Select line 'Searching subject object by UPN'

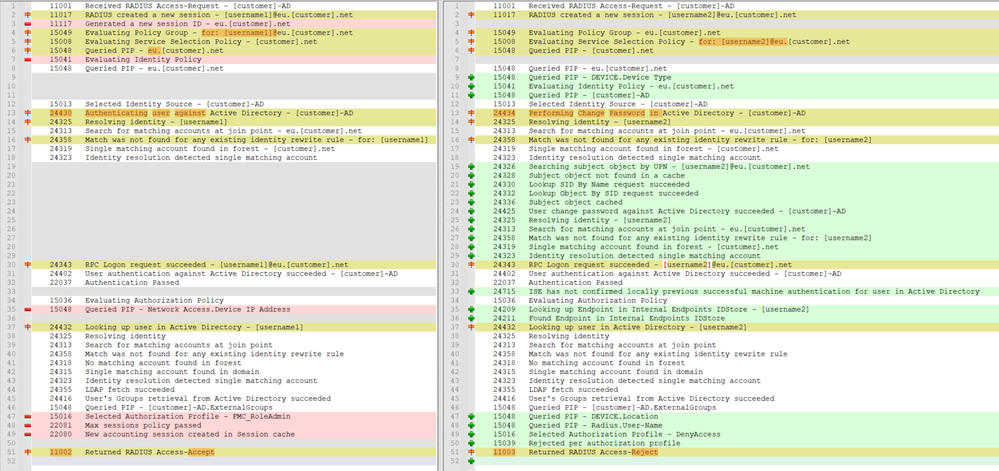coord(737,166)
